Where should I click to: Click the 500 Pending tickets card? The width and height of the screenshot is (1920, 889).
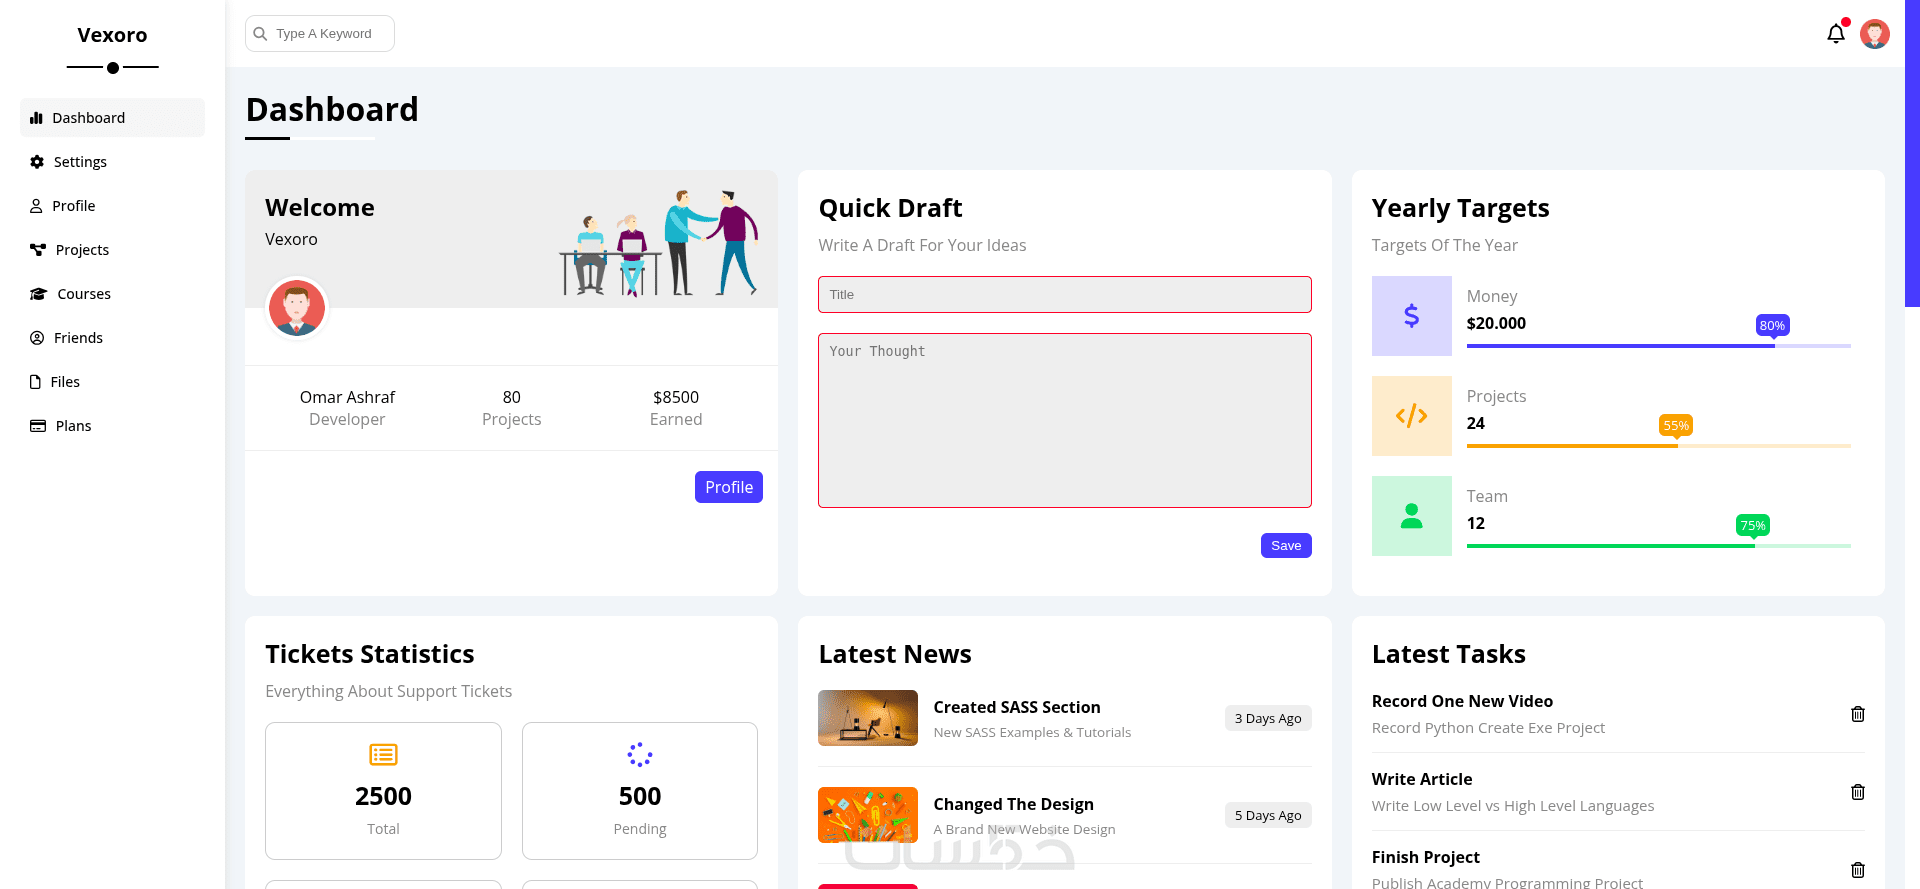point(640,791)
